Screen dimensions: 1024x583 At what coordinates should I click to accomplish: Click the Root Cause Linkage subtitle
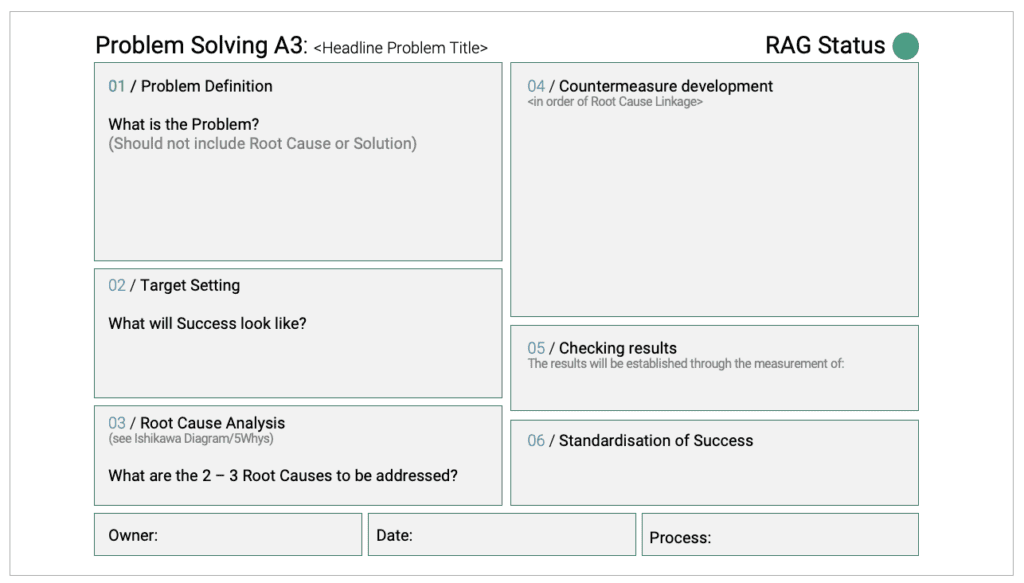coord(614,102)
